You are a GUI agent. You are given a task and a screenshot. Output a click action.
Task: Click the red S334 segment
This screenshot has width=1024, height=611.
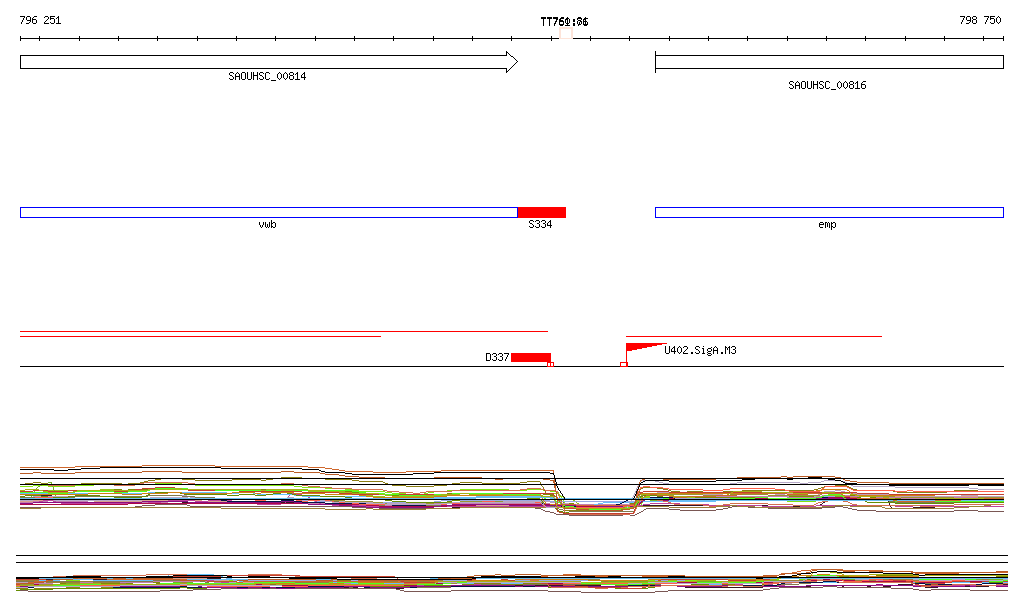541,212
